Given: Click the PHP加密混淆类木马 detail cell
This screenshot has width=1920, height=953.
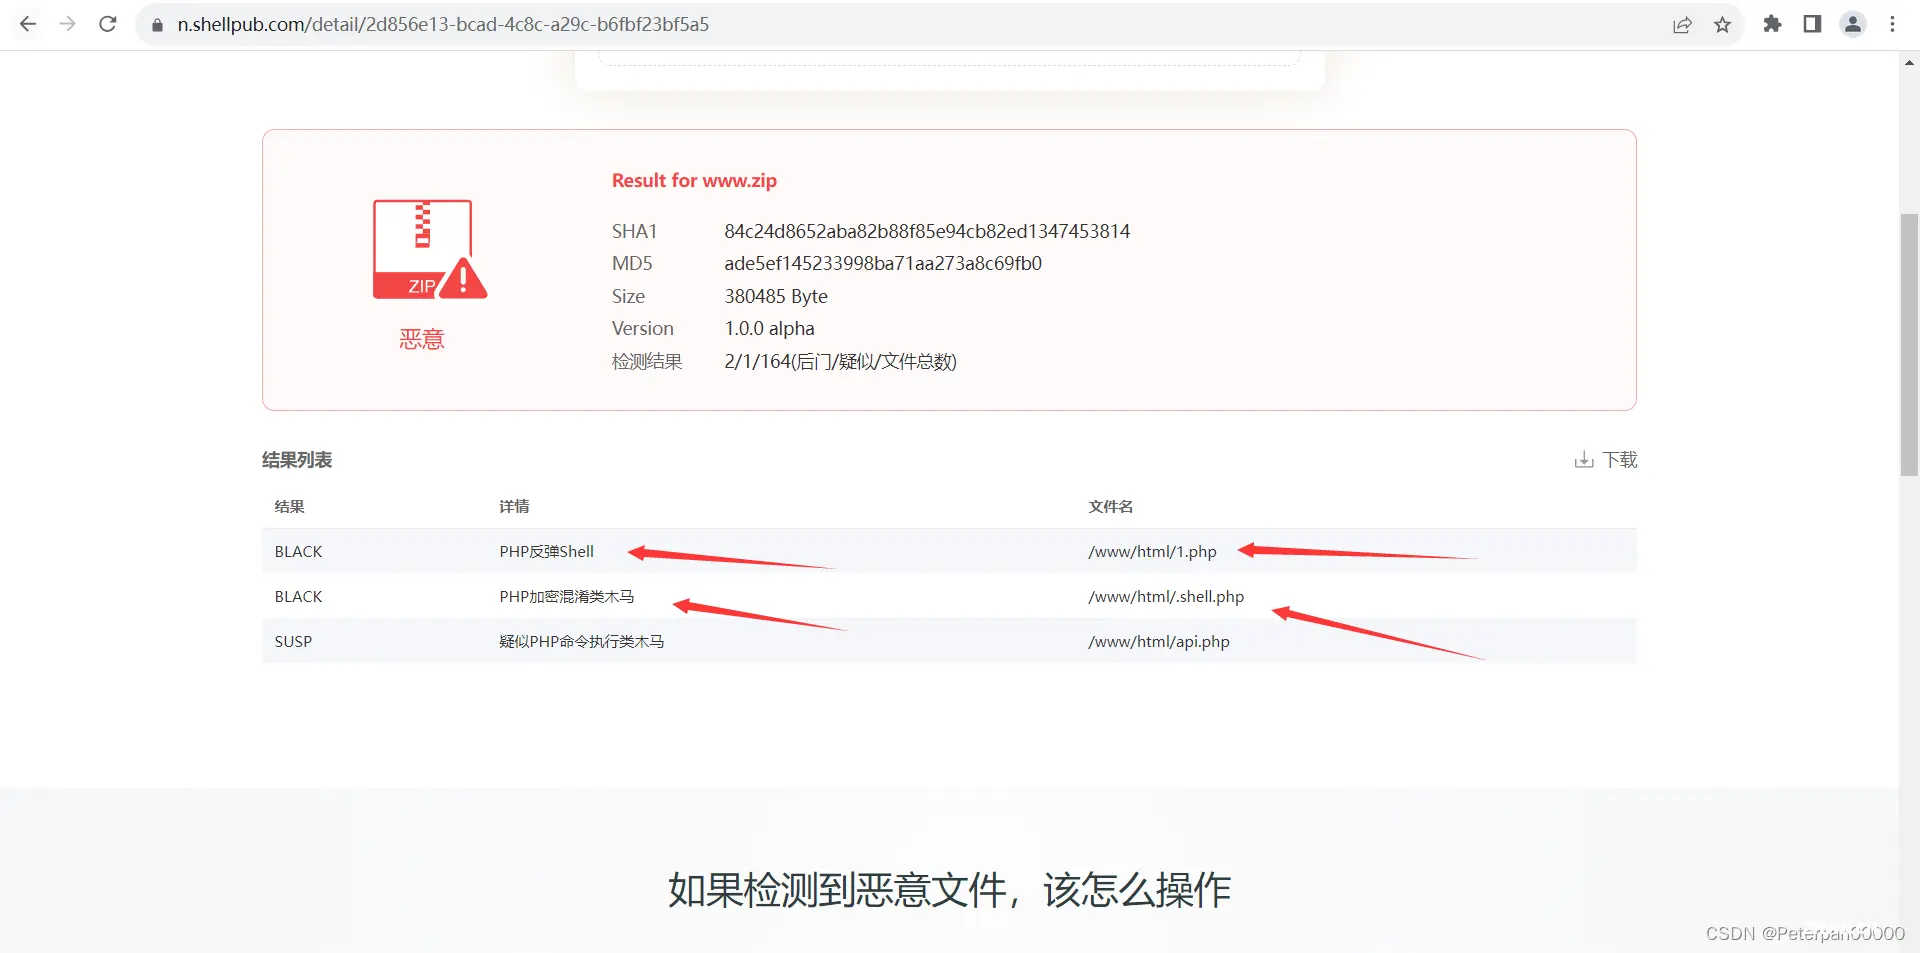Looking at the screenshot, I should (x=567, y=597).
